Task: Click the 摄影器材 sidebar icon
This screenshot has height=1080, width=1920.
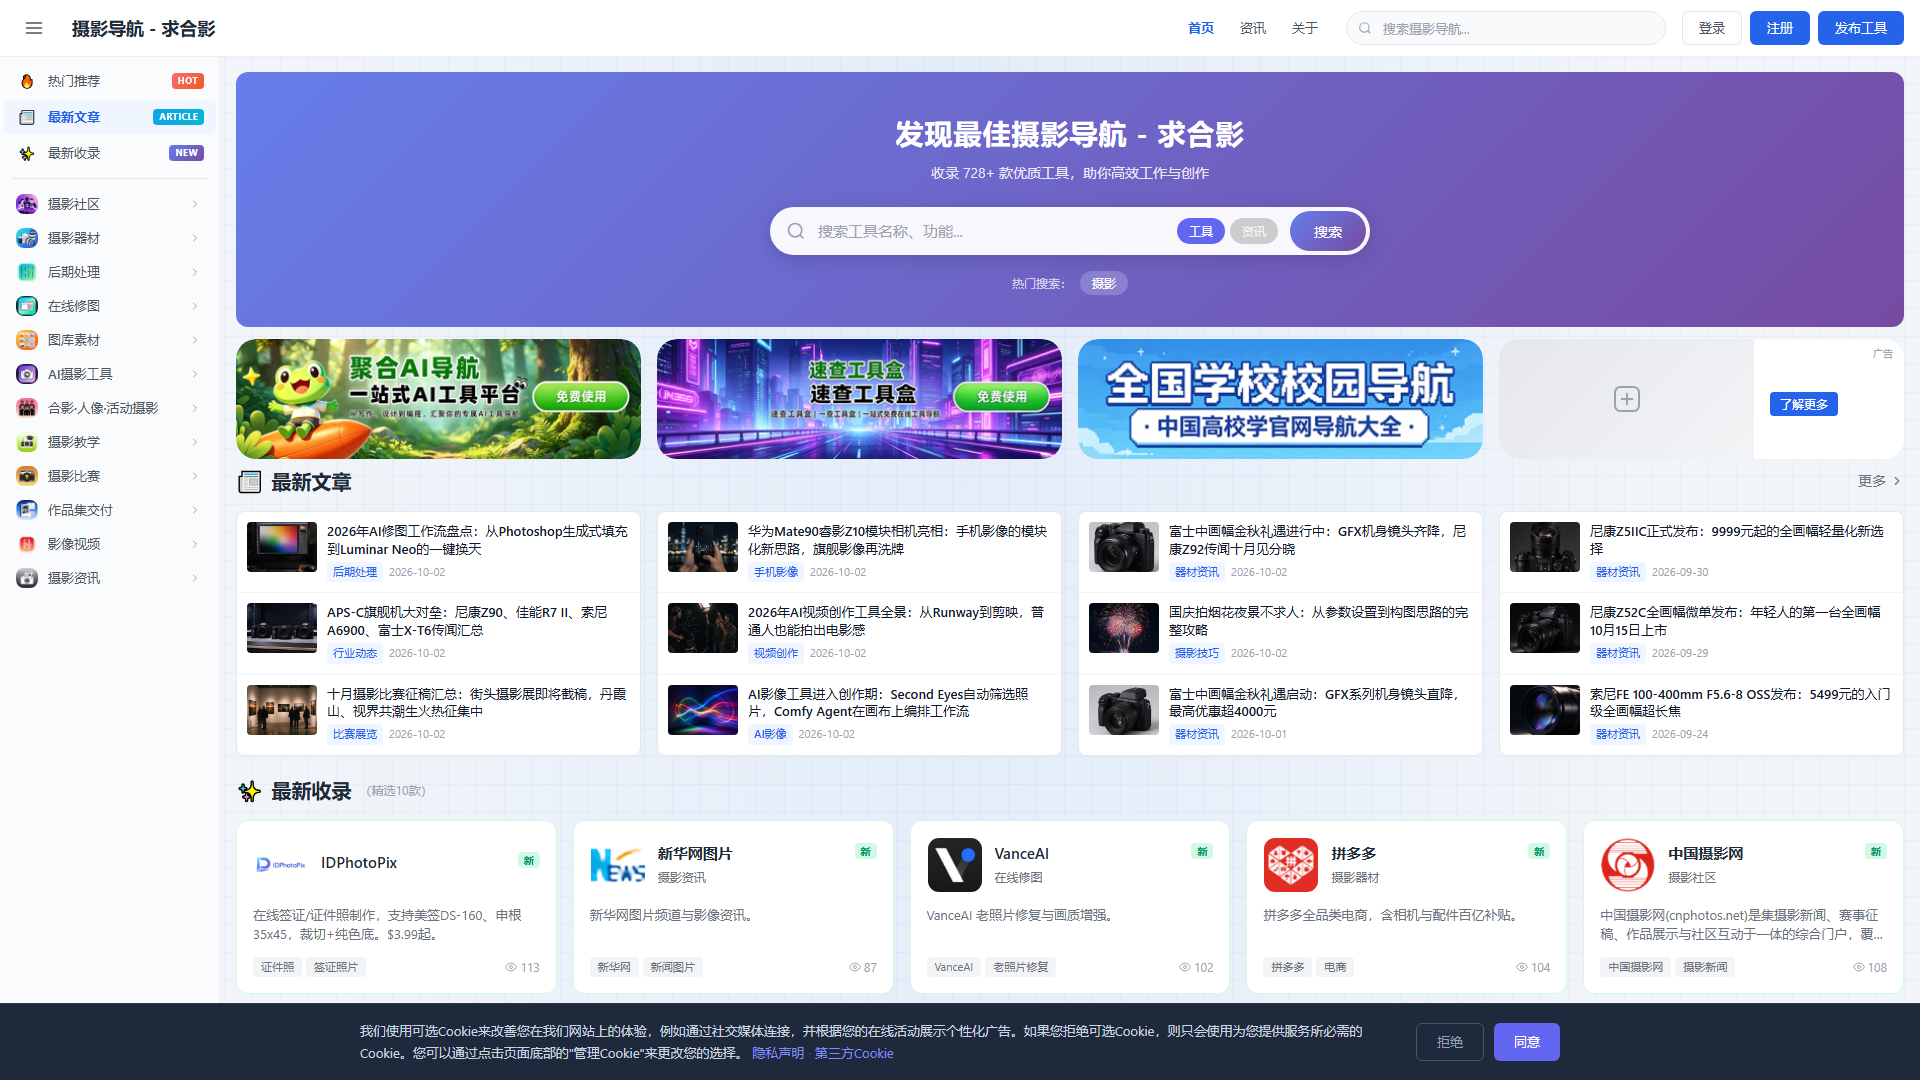Action: click(x=27, y=238)
